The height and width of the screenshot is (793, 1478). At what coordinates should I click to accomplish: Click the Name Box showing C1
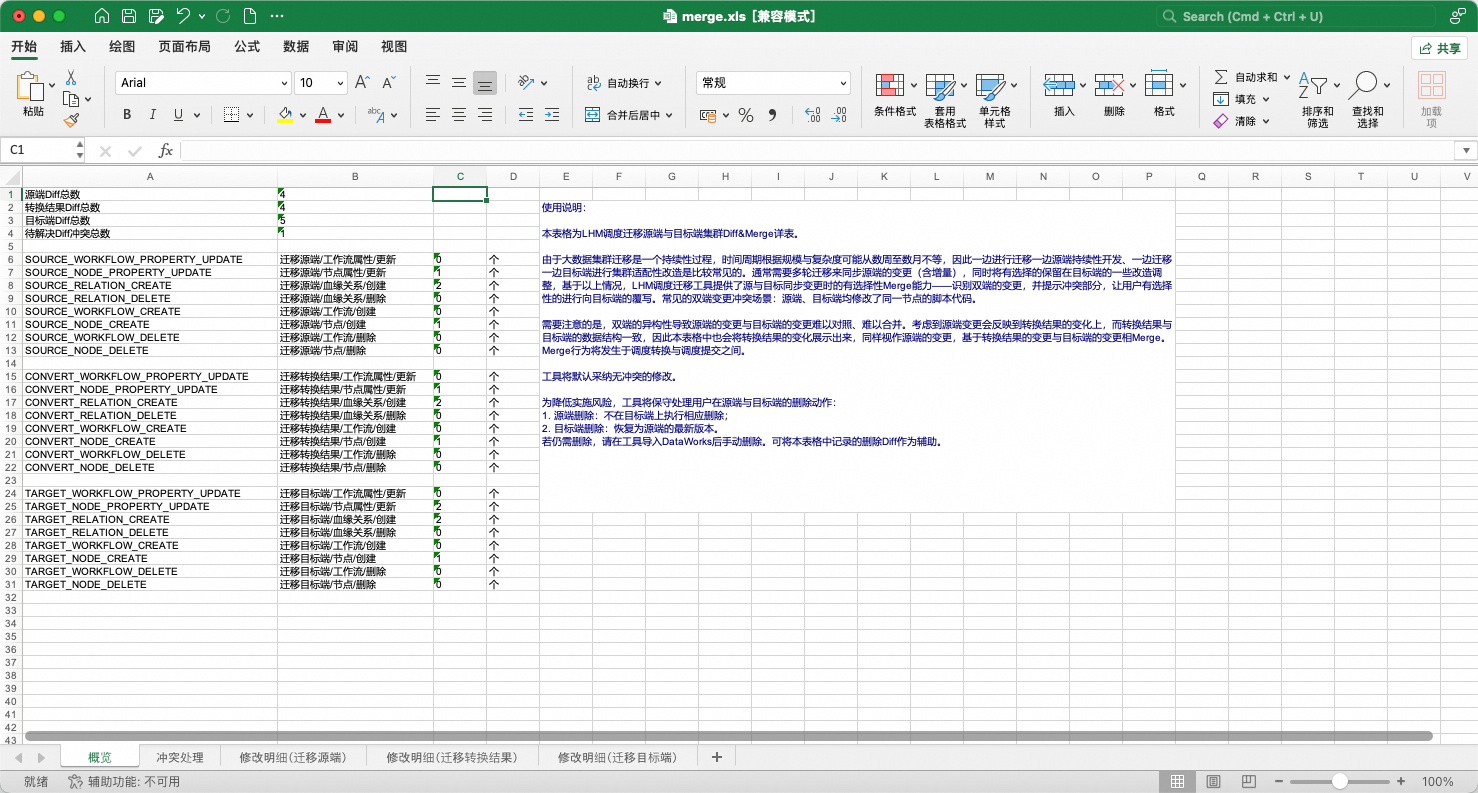tap(40, 150)
